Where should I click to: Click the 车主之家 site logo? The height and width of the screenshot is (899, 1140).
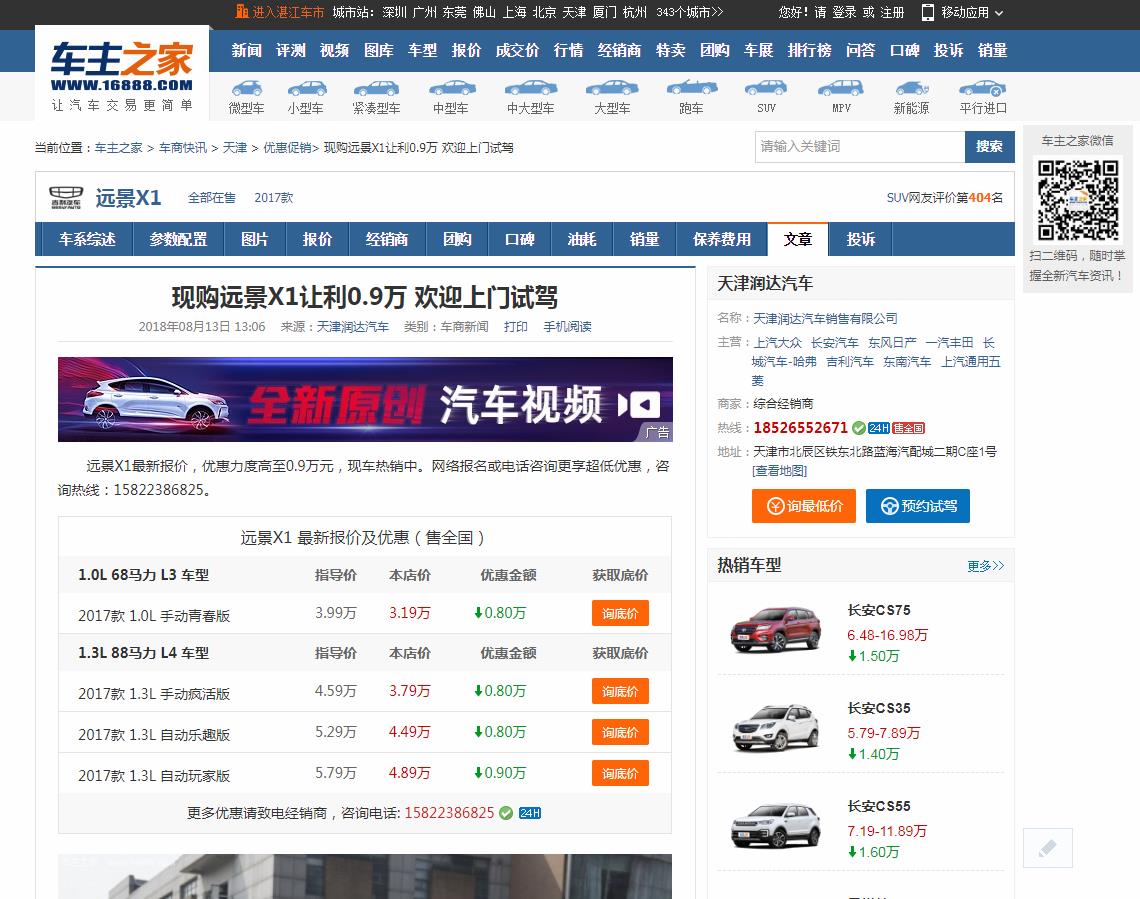122,74
